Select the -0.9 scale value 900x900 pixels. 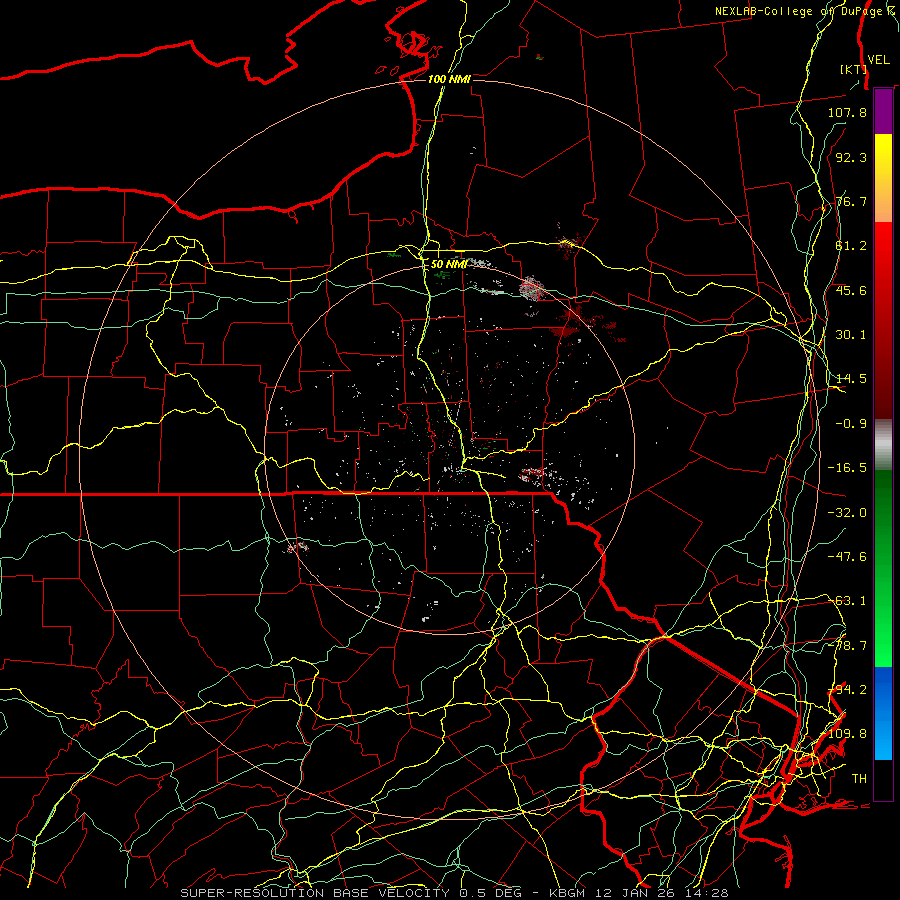851,424
